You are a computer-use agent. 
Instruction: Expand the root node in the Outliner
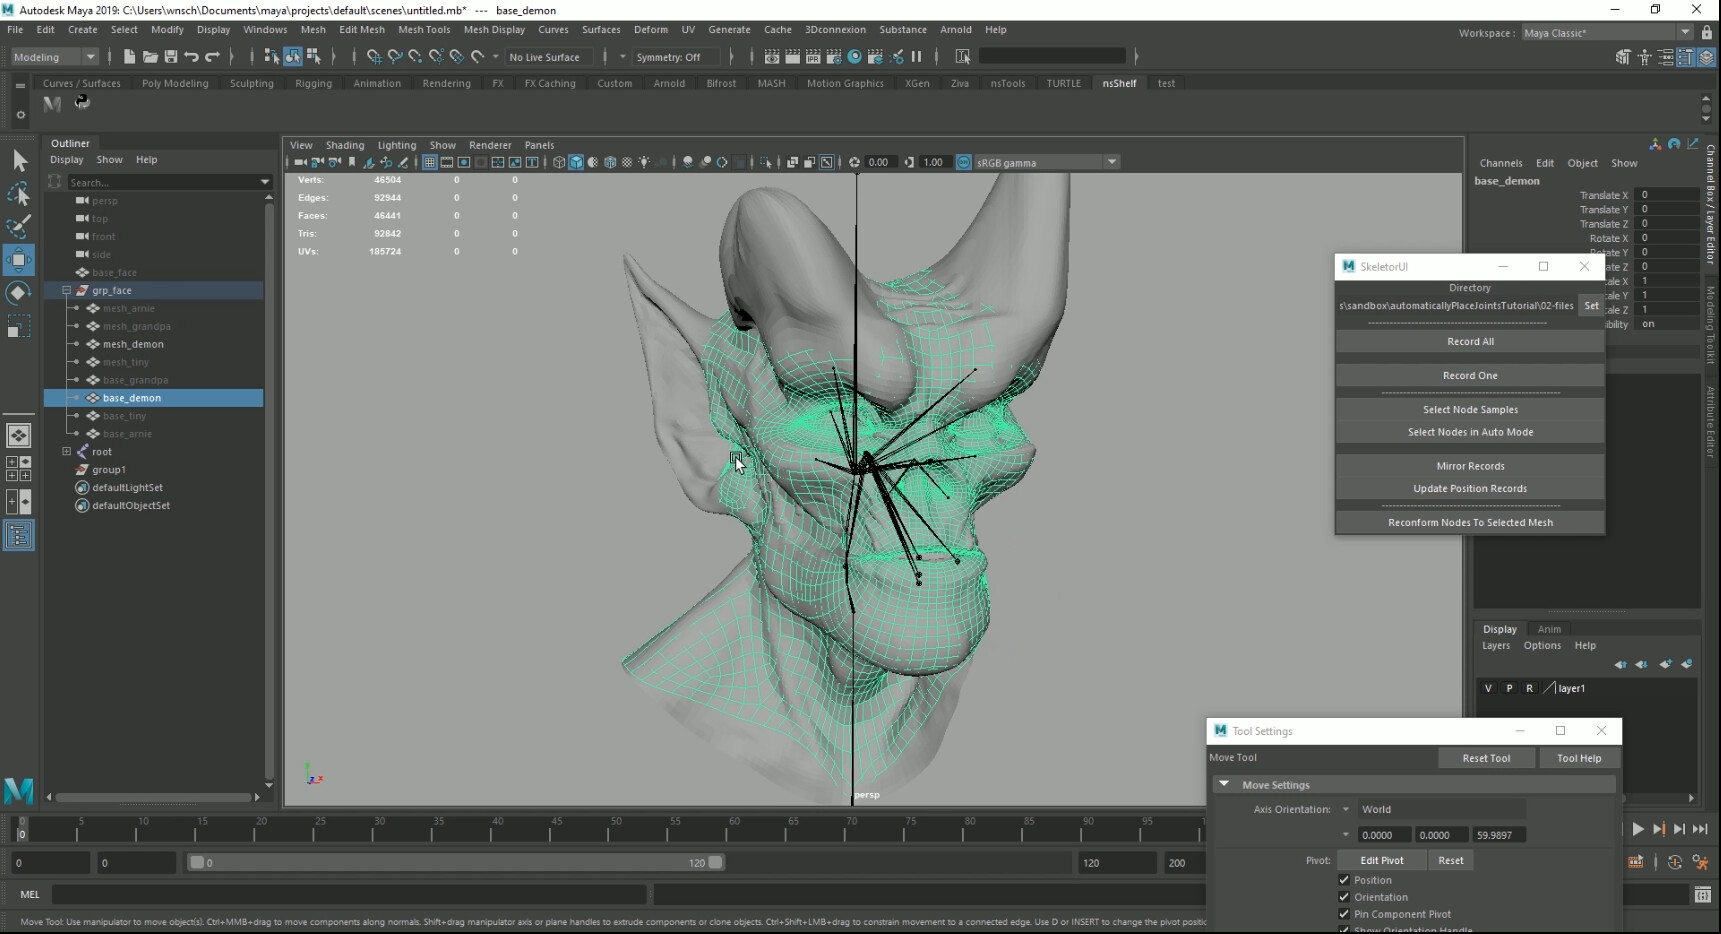click(67, 452)
